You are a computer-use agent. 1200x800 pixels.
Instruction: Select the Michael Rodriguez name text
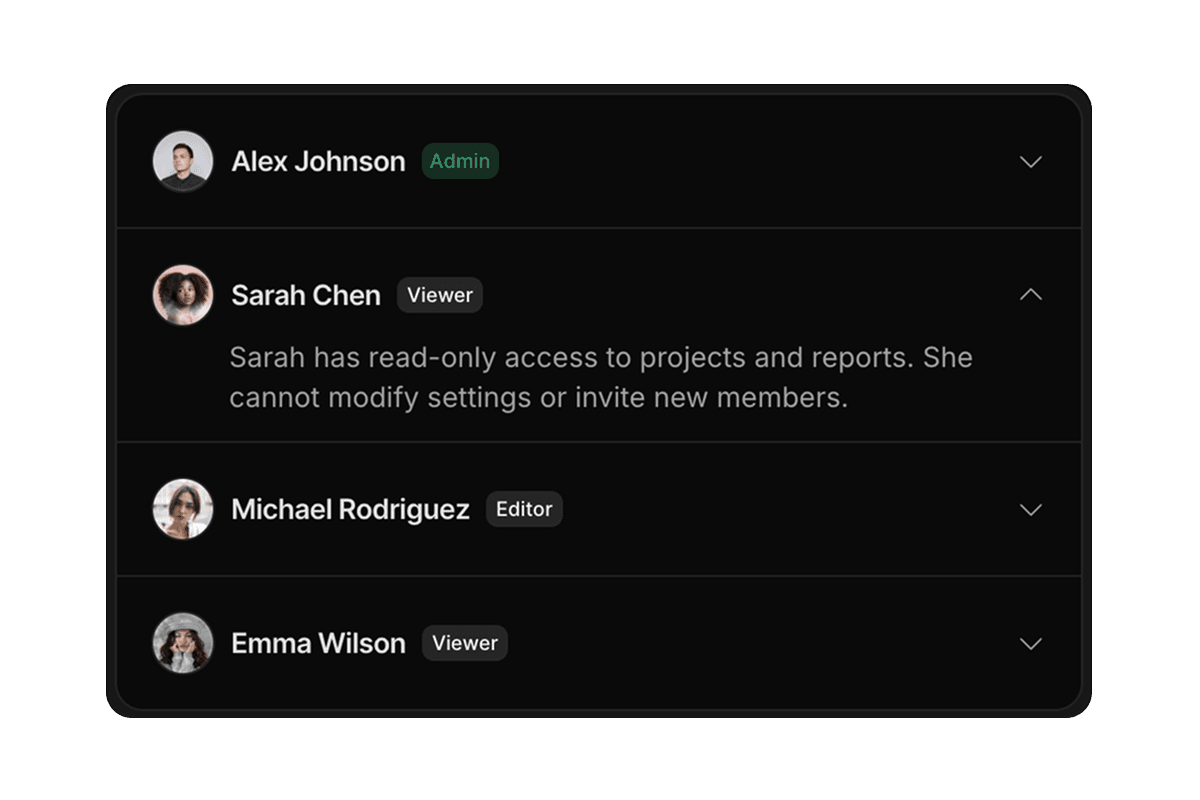(x=350, y=510)
